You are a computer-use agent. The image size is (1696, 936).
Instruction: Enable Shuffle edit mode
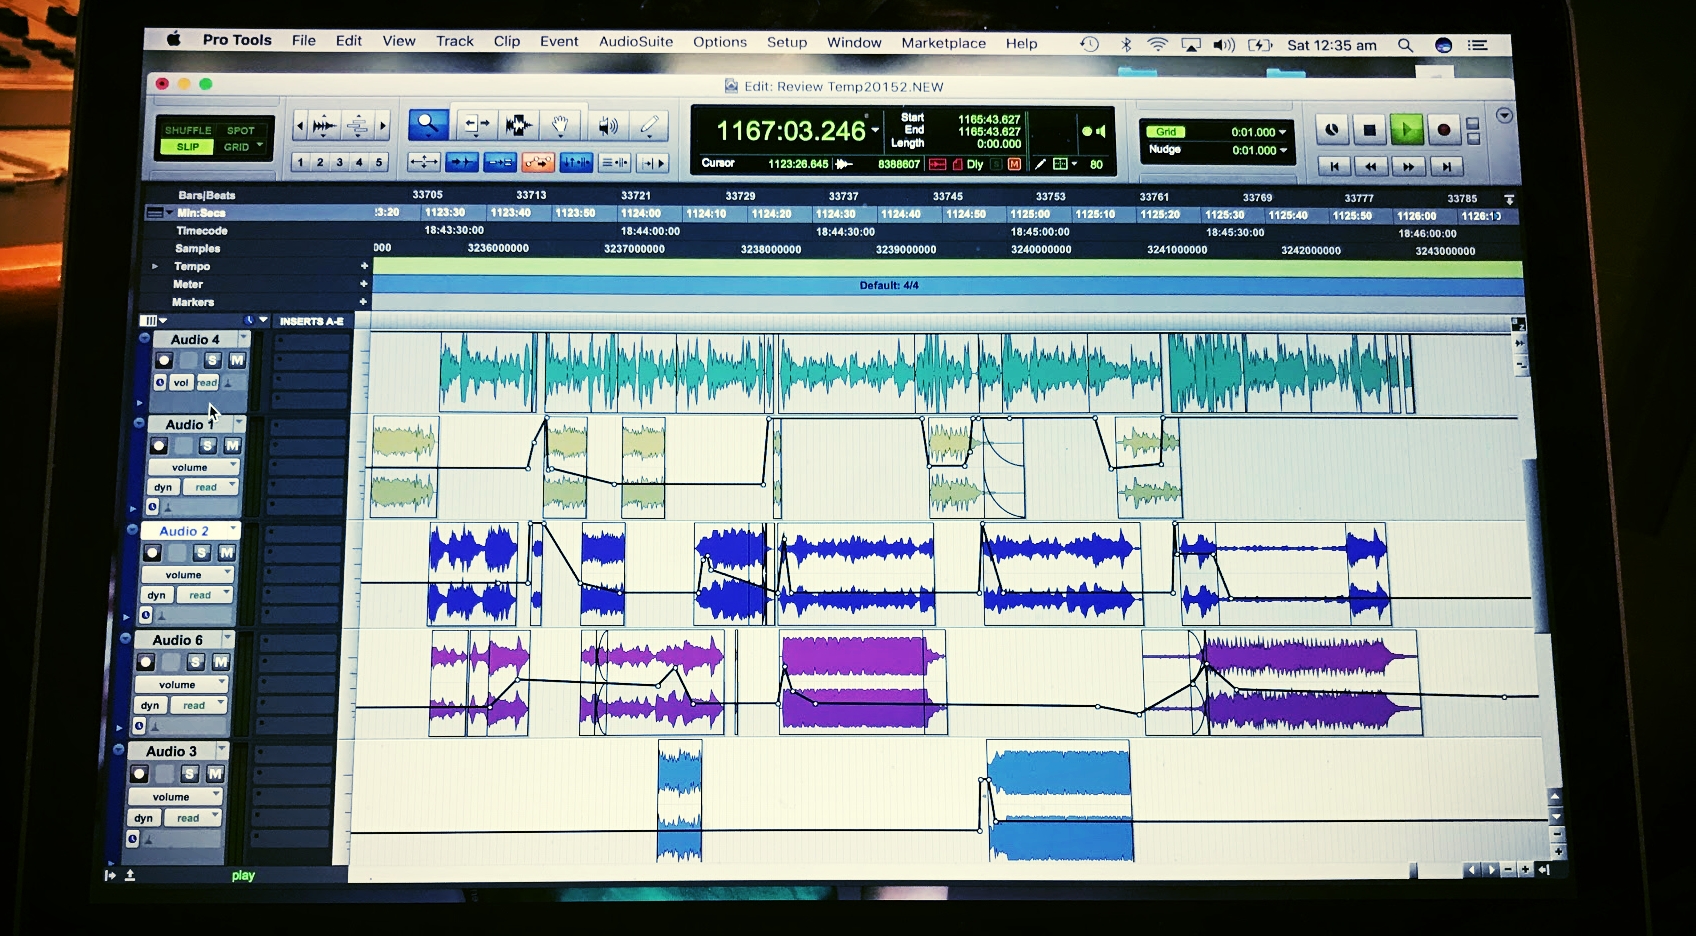(188, 130)
